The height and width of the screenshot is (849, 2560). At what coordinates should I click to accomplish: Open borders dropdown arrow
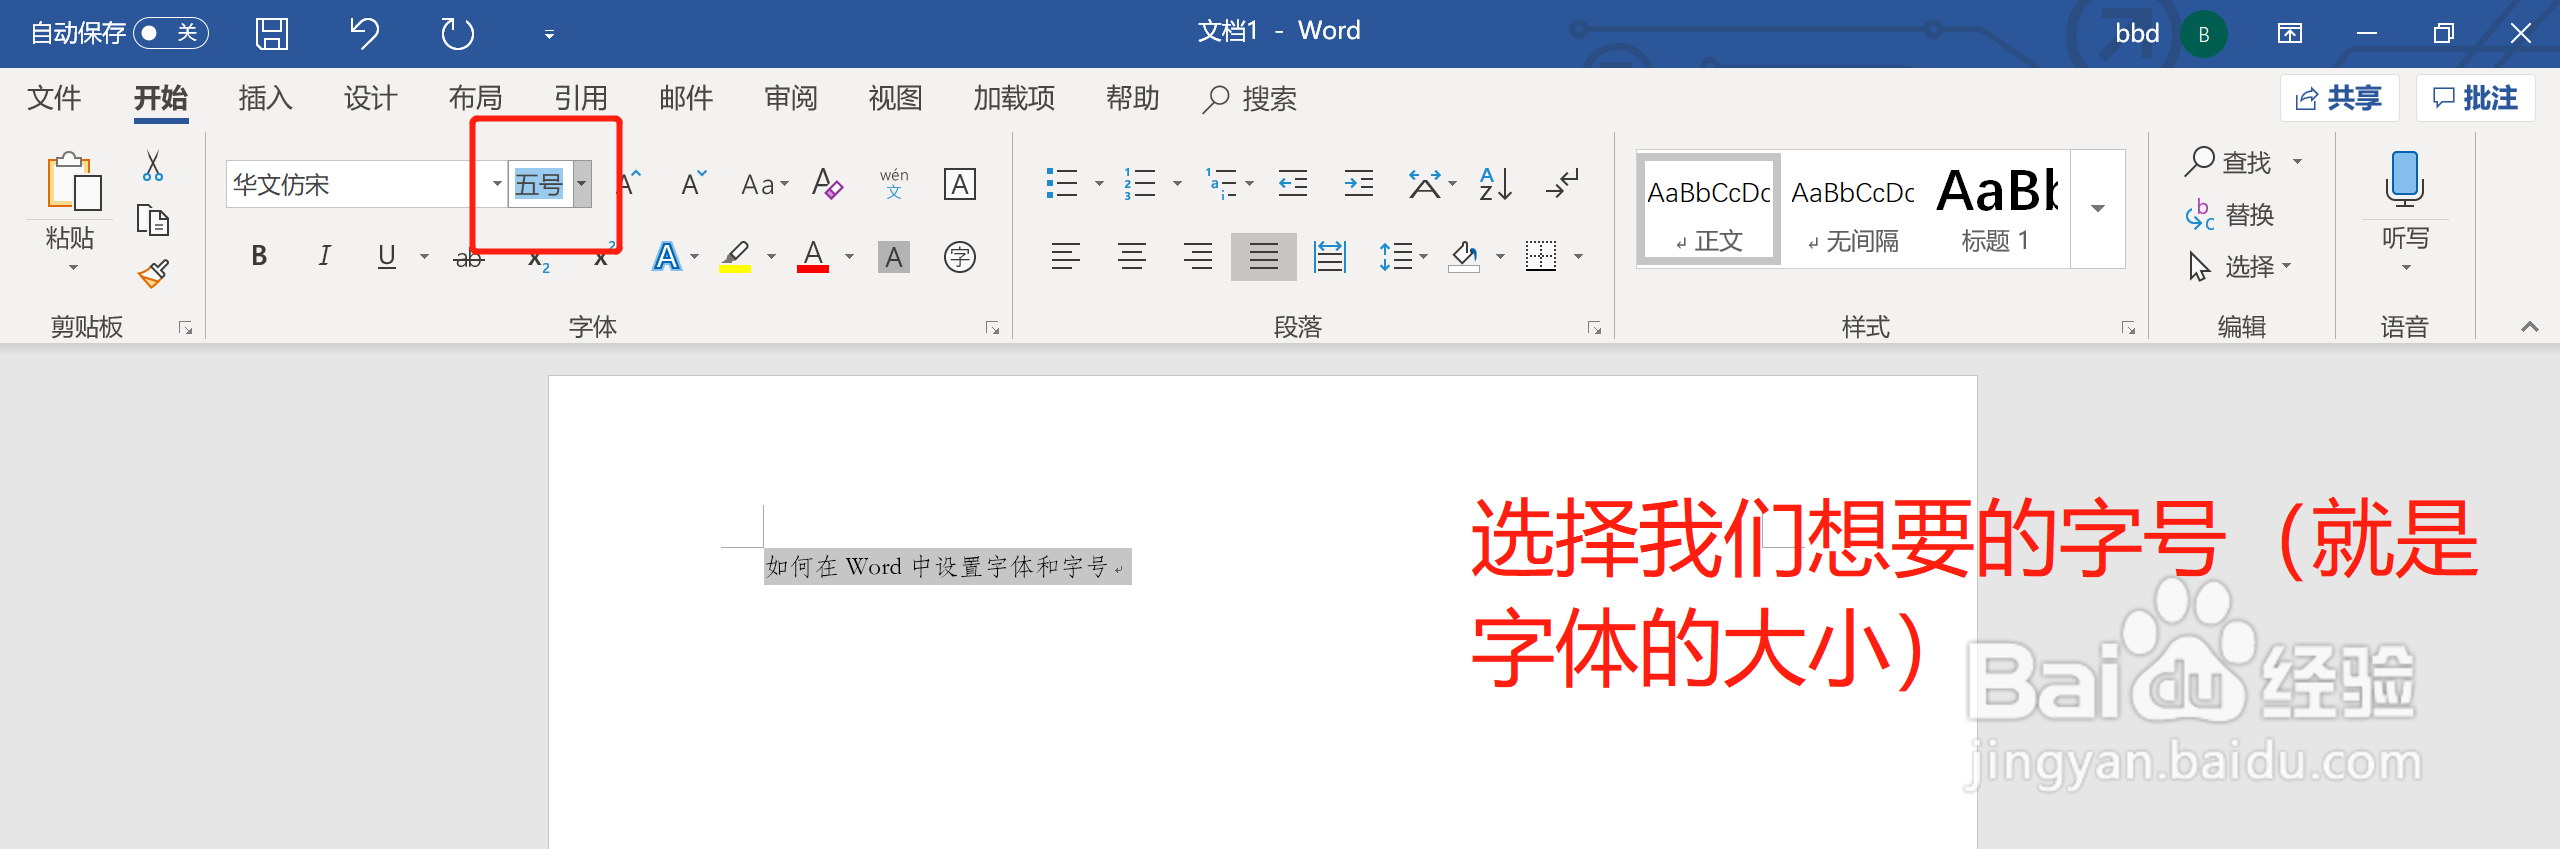click(x=1579, y=257)
